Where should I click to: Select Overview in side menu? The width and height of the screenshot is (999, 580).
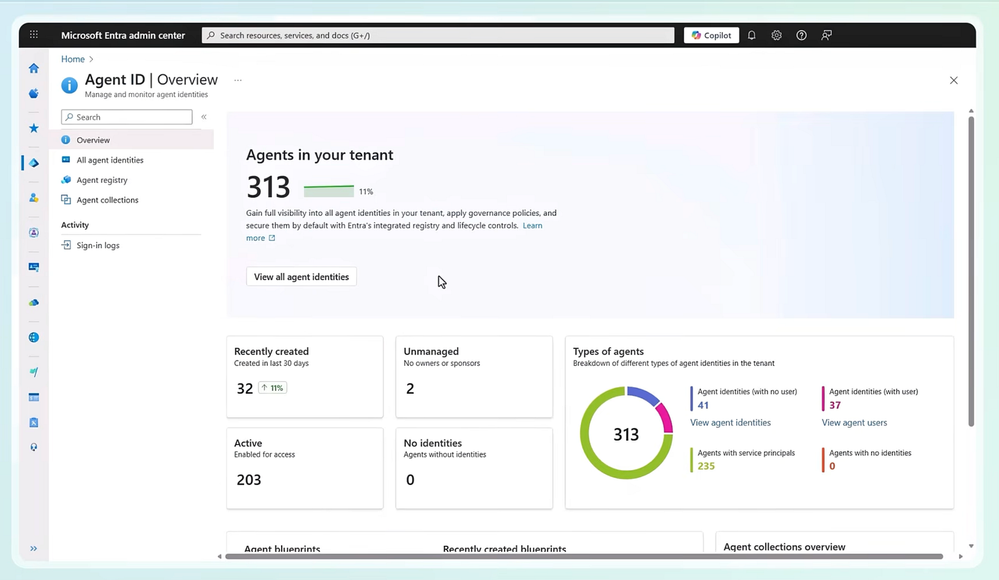click(x=131, y=140)
